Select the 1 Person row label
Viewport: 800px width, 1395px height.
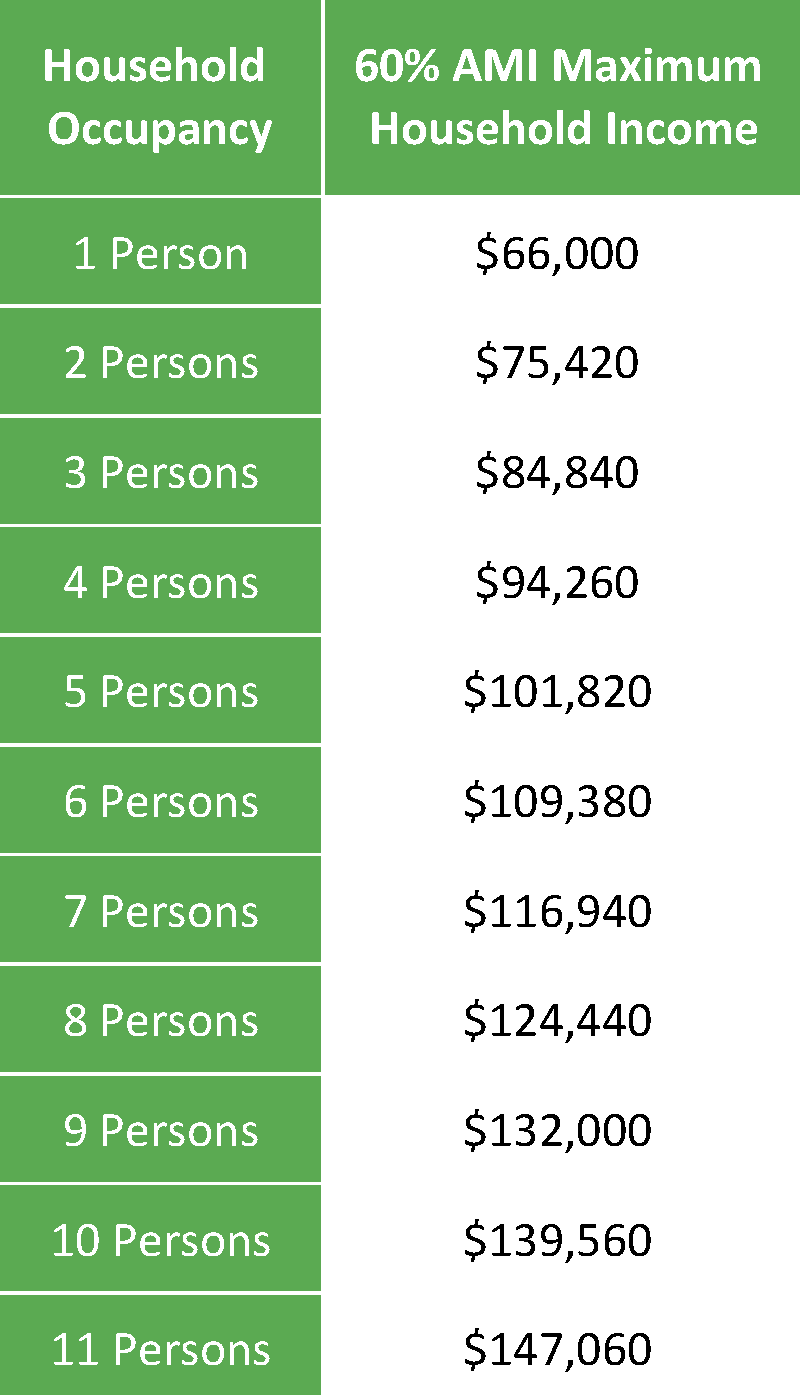pos(160,253)
